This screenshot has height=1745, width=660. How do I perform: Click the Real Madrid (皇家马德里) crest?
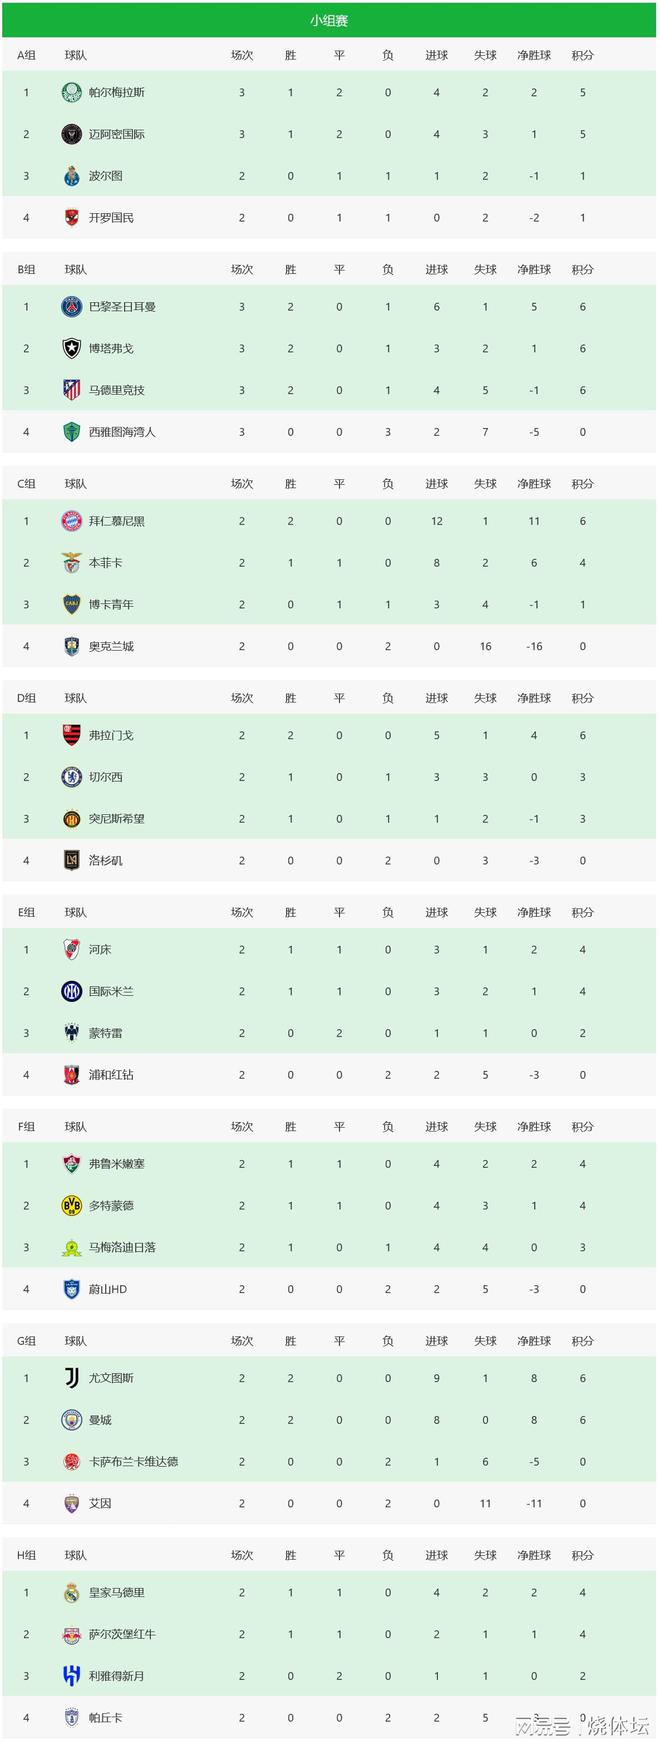[x=71, y=1593]
